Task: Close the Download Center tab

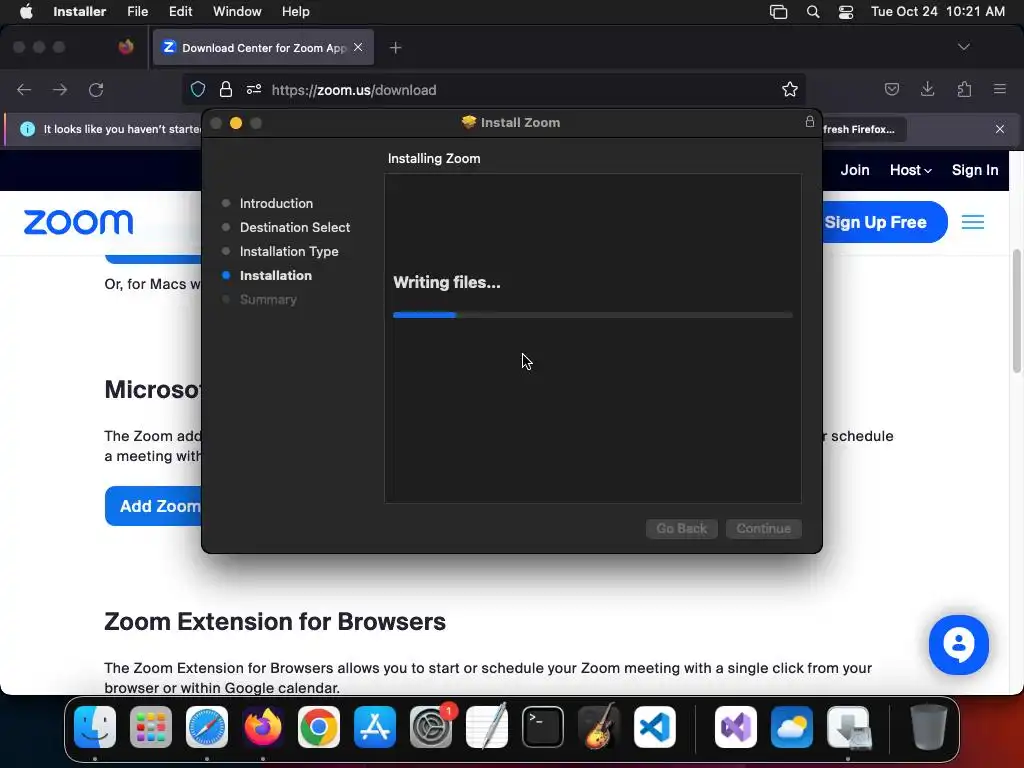Action: [x=358, y=47]
